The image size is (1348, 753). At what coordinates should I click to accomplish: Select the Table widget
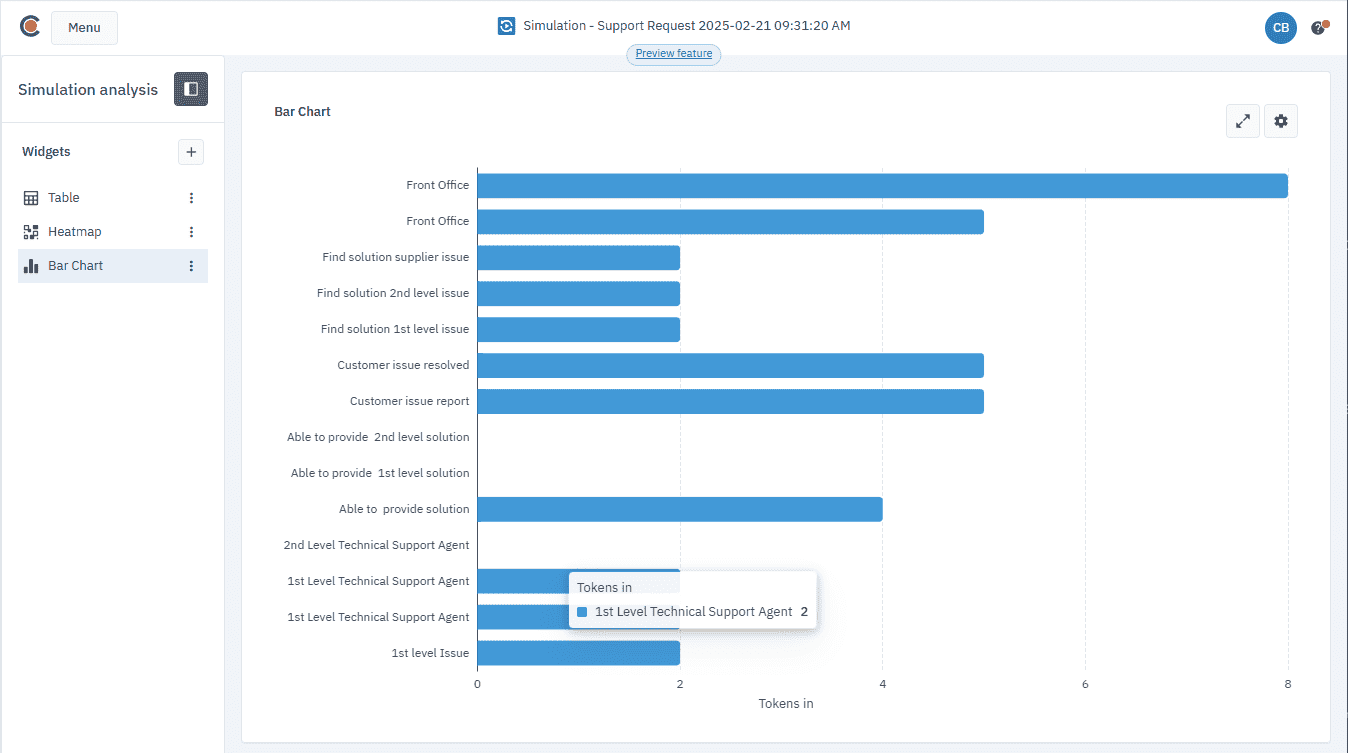(x=113, y=198)
